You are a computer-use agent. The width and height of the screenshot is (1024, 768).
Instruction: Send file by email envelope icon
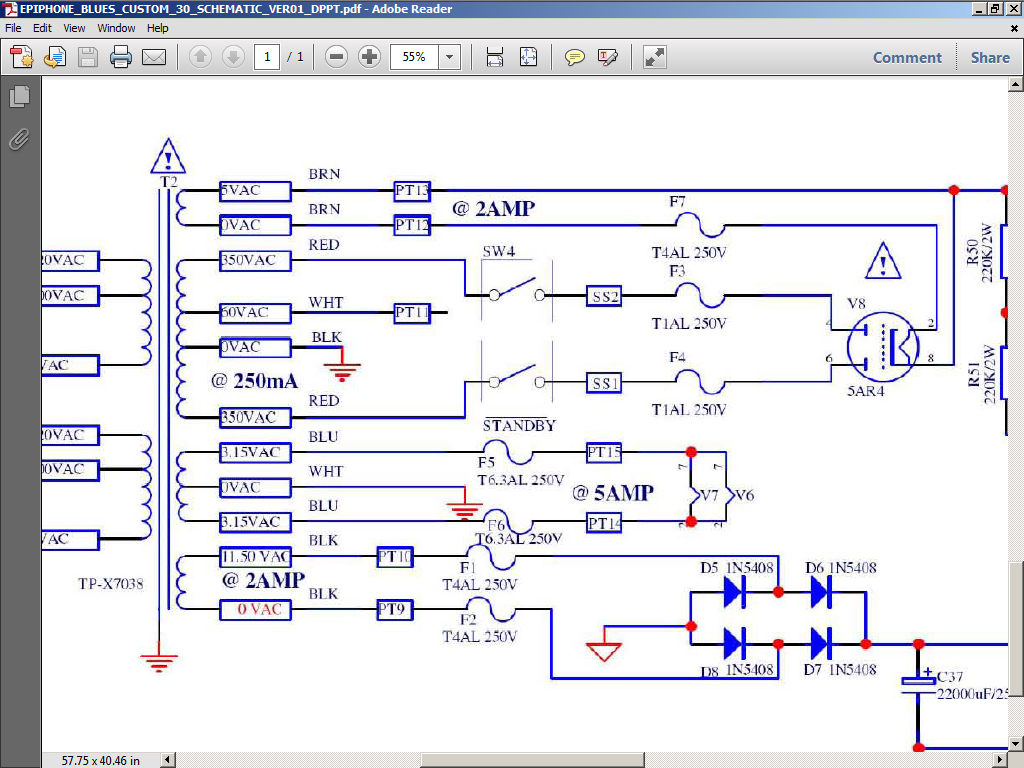tap(154, 57)
